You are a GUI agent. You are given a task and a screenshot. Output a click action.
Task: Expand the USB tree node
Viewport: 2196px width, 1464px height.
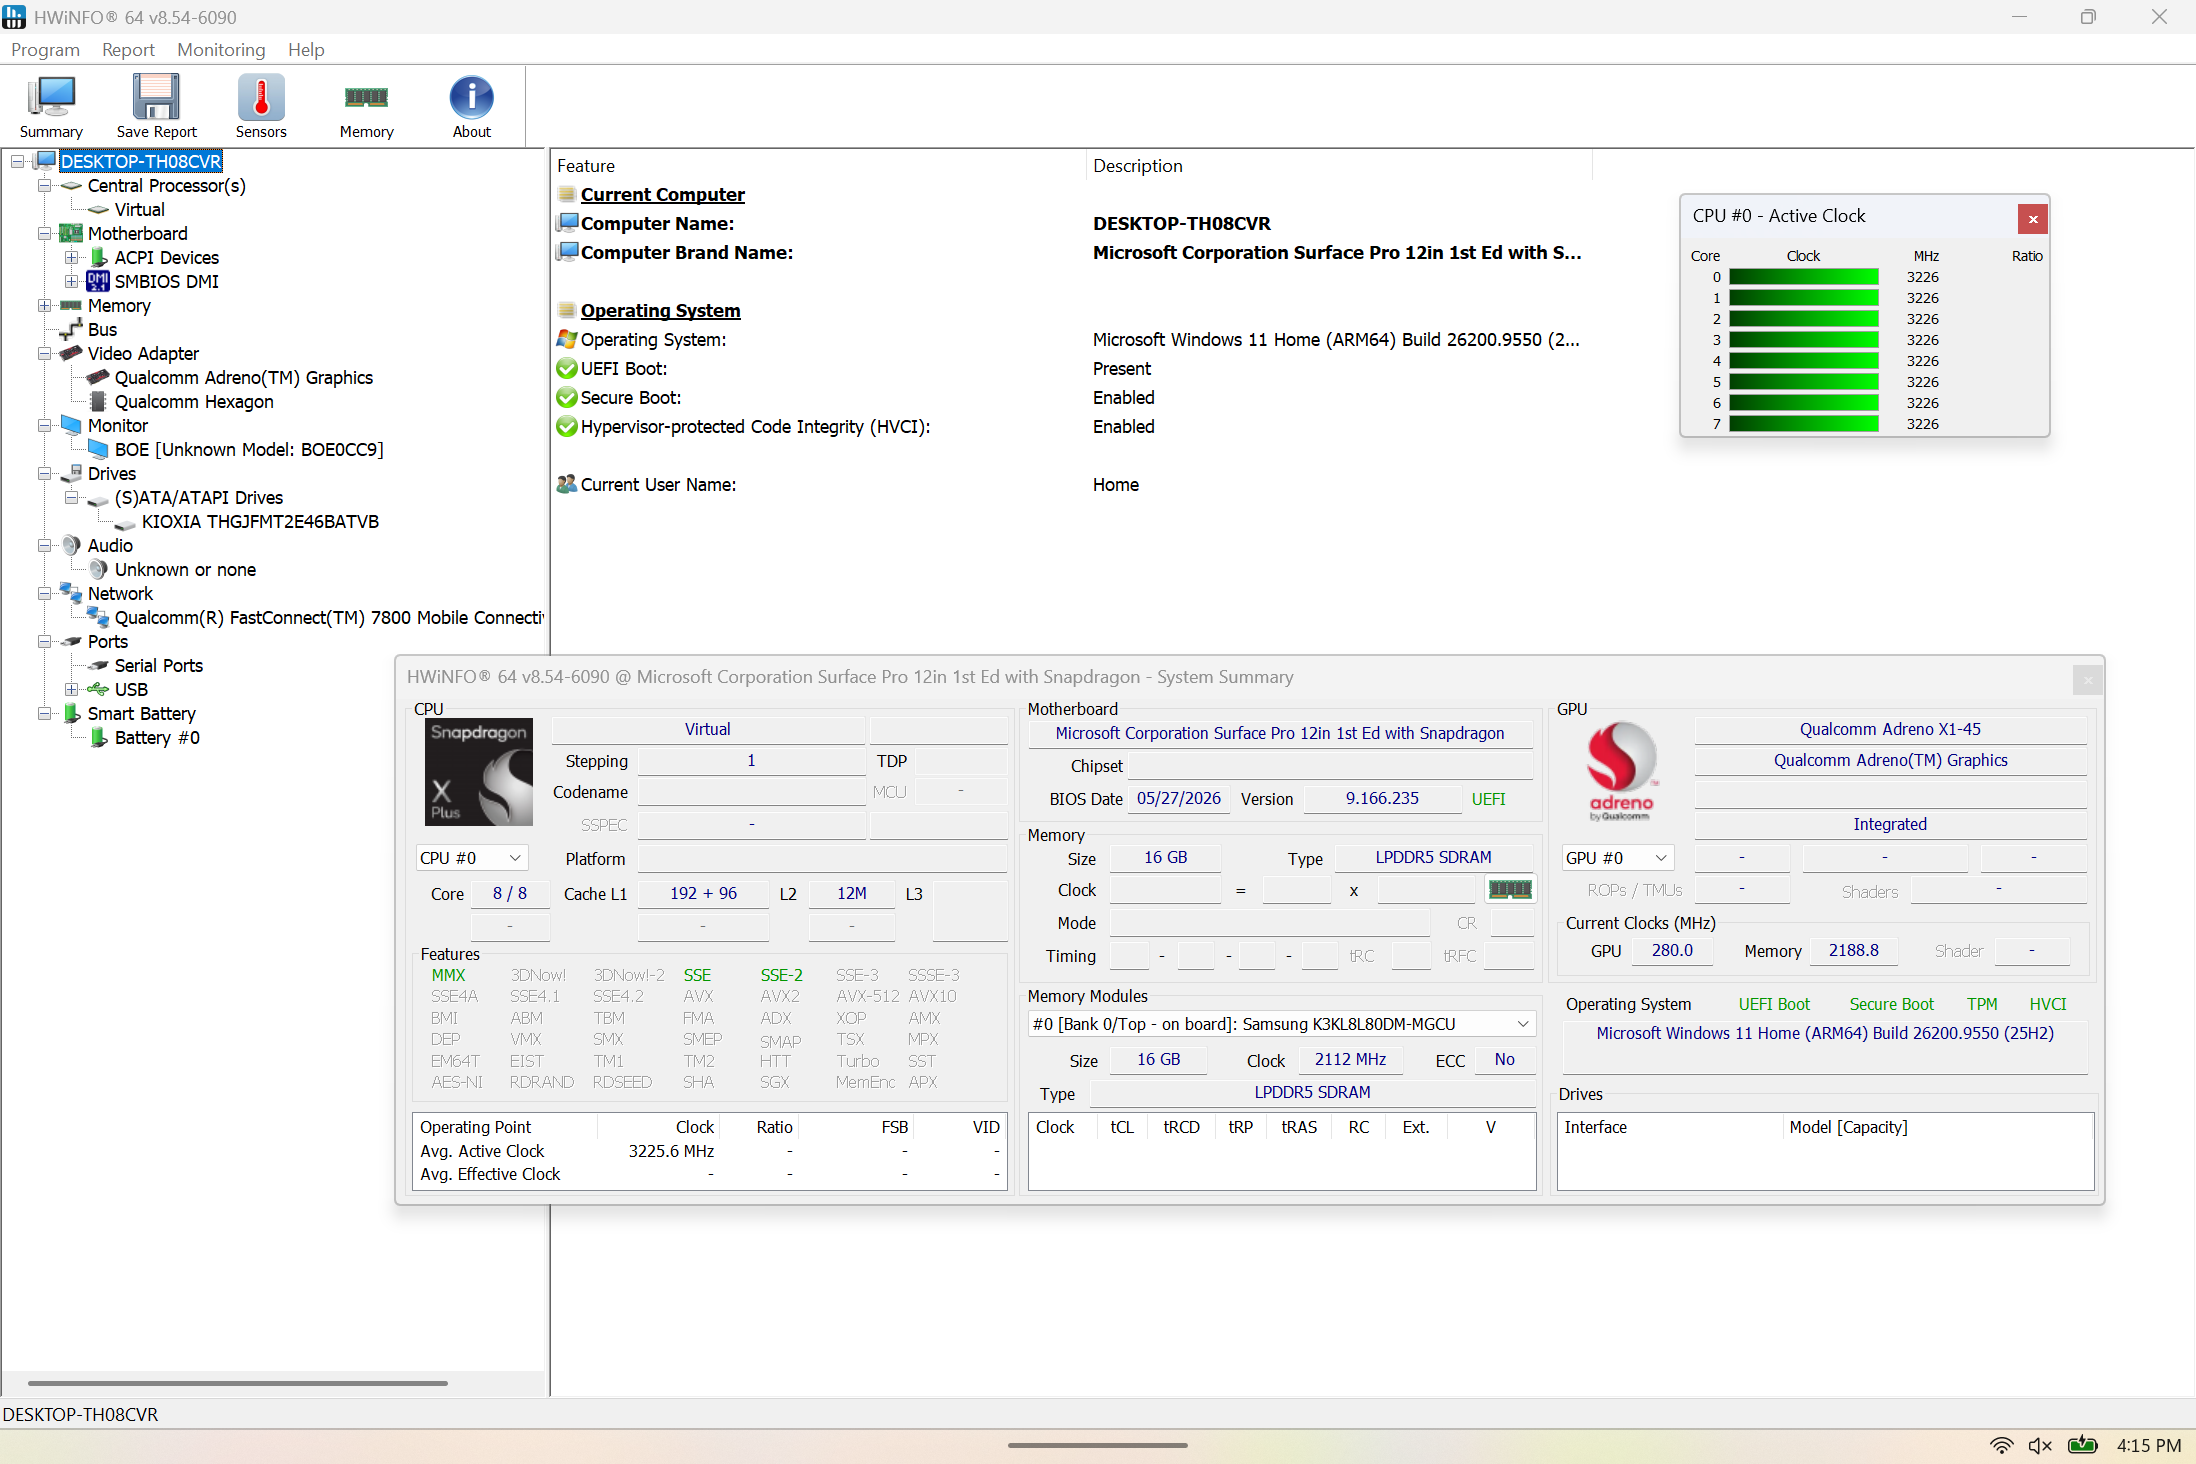[71, 689]
